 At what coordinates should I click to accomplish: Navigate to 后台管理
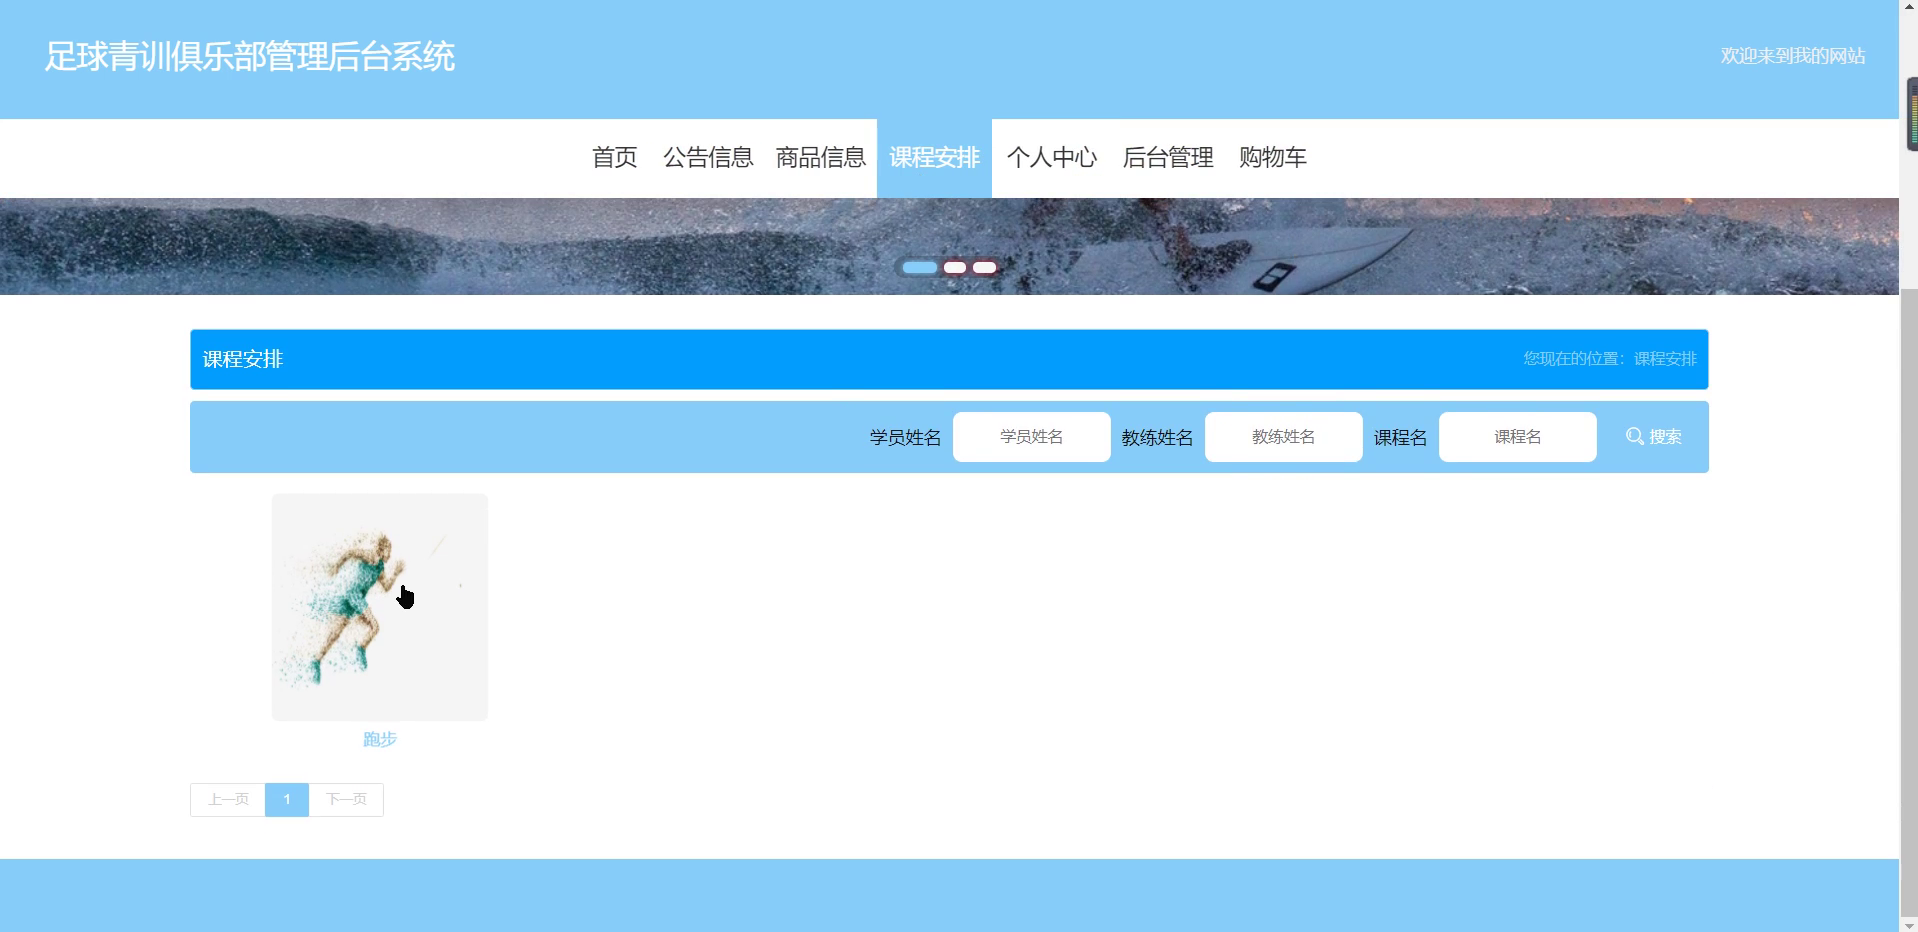[1168, 158]
